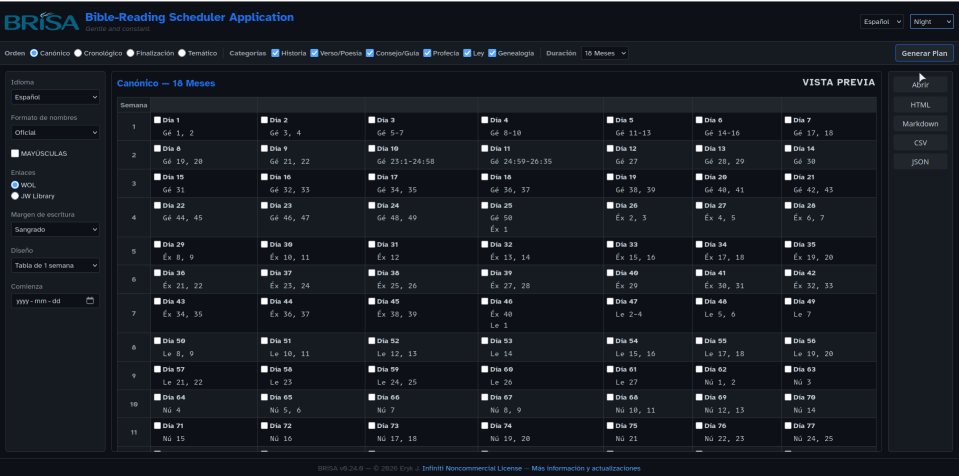Select JW Library links option
959x476 pixels.
click(15, 196)
